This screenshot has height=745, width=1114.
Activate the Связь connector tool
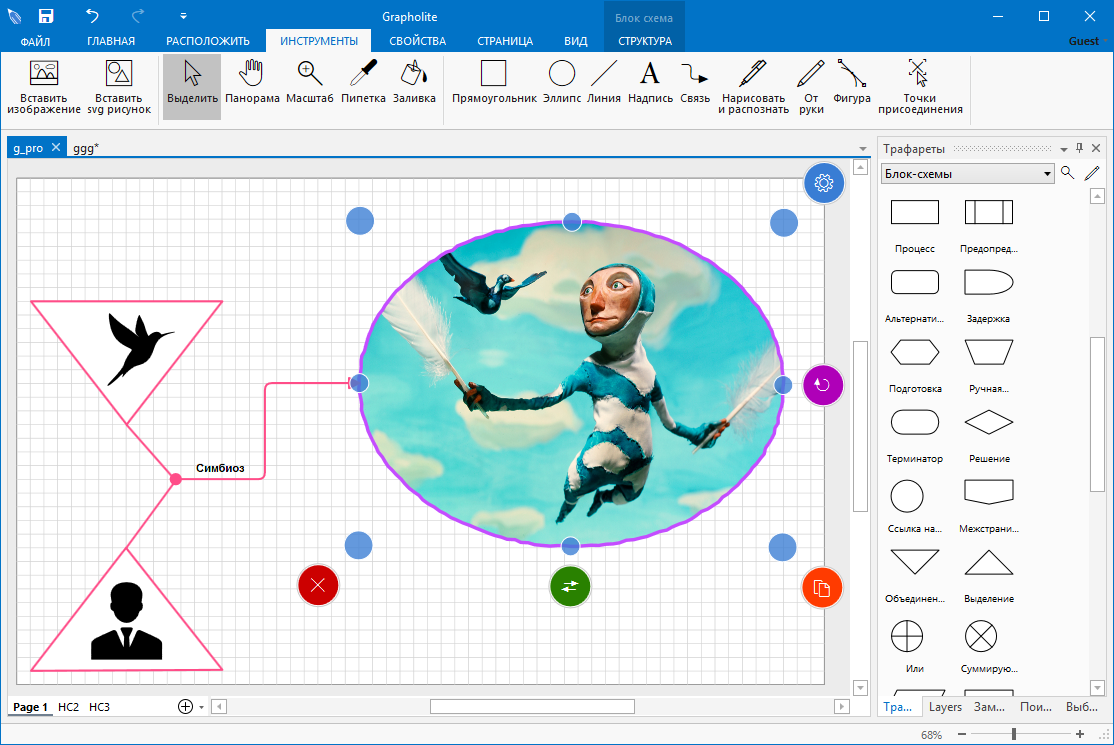(x=695, y=83)
